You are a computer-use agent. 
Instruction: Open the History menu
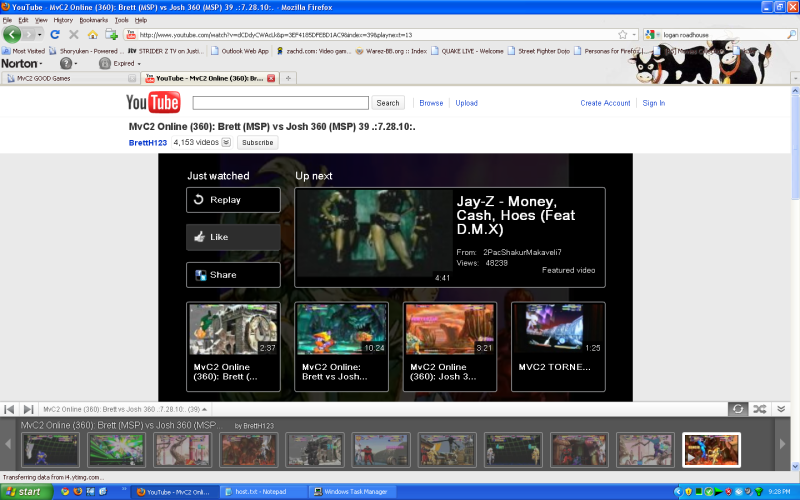click(x=63, y=20)
